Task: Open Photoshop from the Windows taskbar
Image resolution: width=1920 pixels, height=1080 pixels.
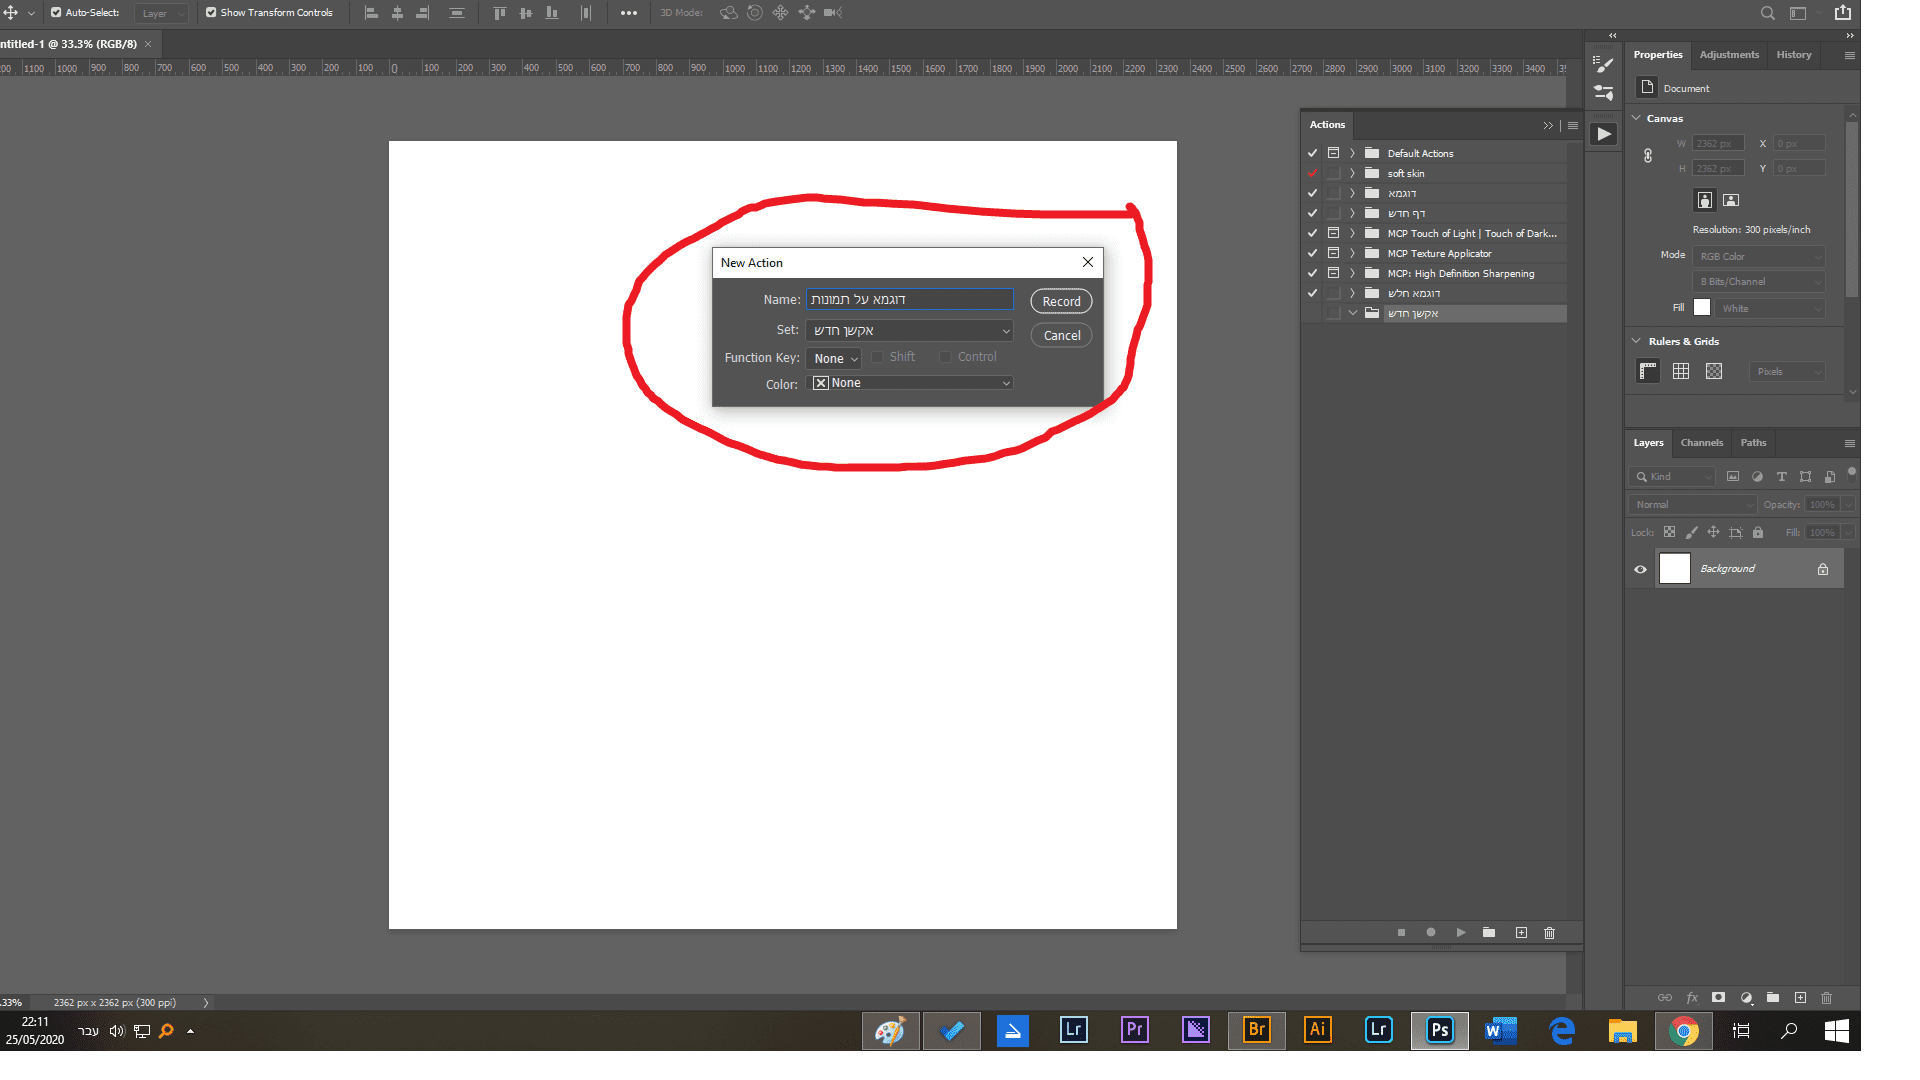Action: [1439, 1030]
